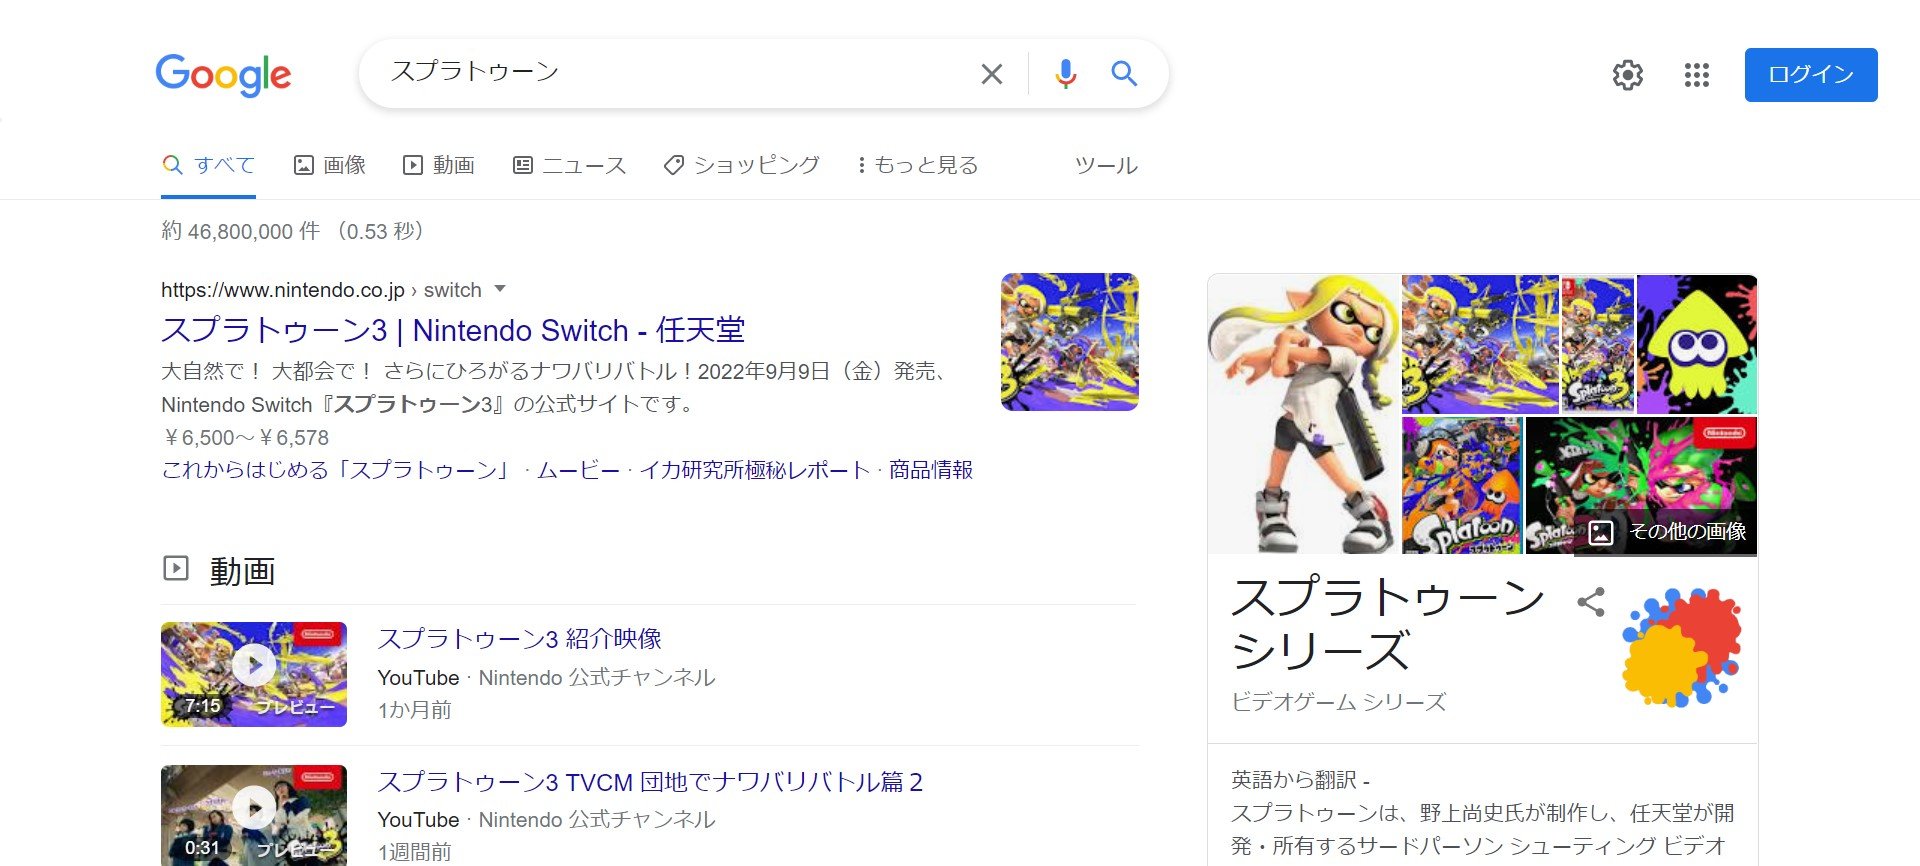Screen dimensions: 1920x866
Task: Expand もっと見る menu
Action: pyautogui.click(x=917, y=165)
